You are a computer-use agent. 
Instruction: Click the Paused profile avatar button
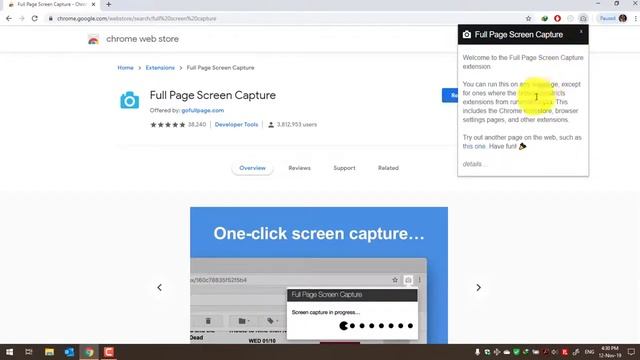[613, 18]
